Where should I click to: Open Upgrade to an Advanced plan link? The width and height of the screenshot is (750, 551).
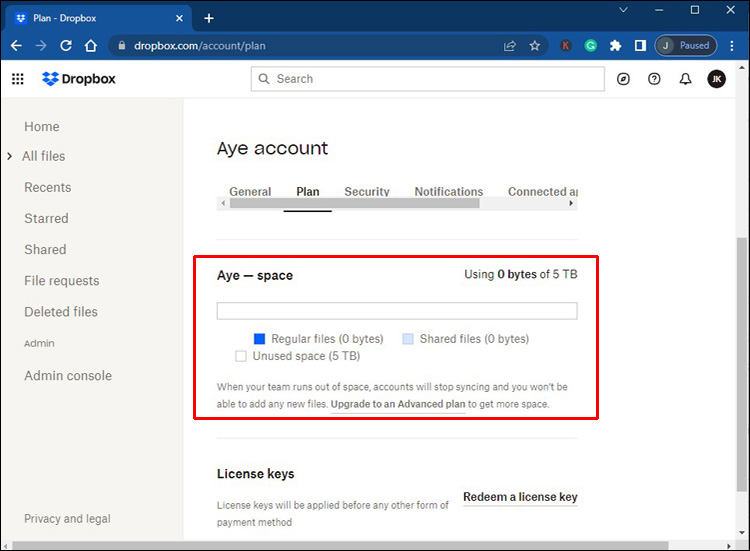398,404
